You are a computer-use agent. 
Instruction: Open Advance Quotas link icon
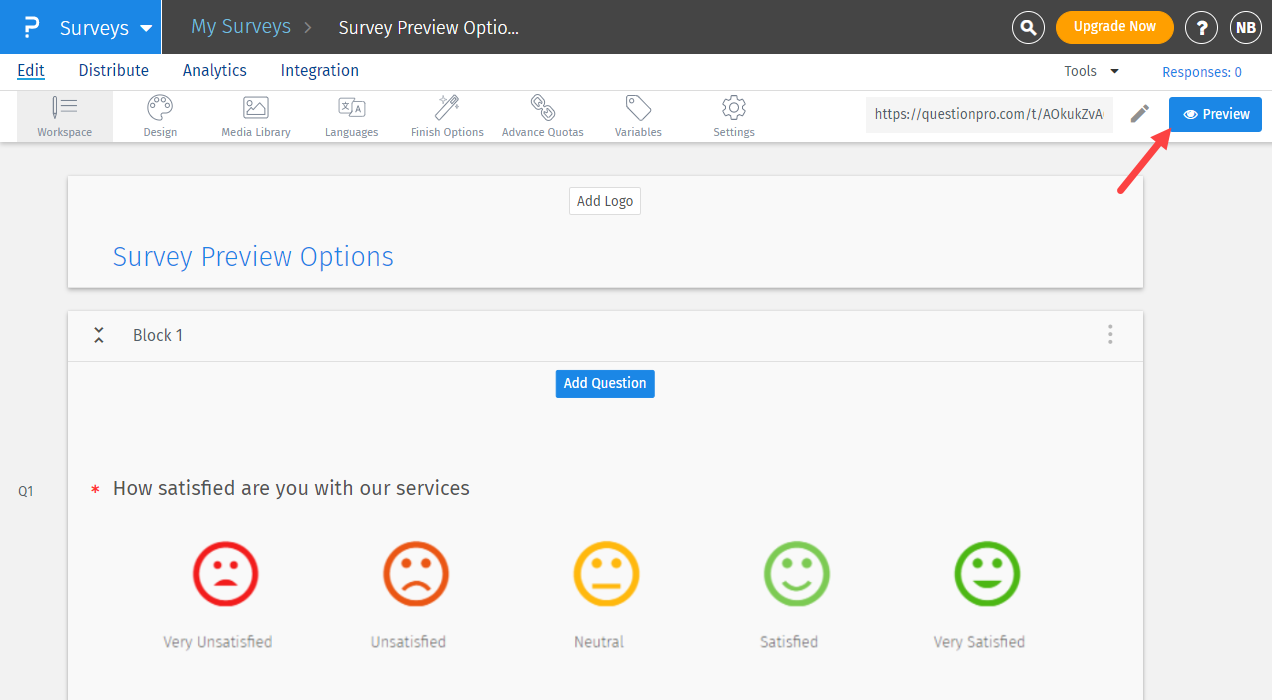click(x=542, y=108)
